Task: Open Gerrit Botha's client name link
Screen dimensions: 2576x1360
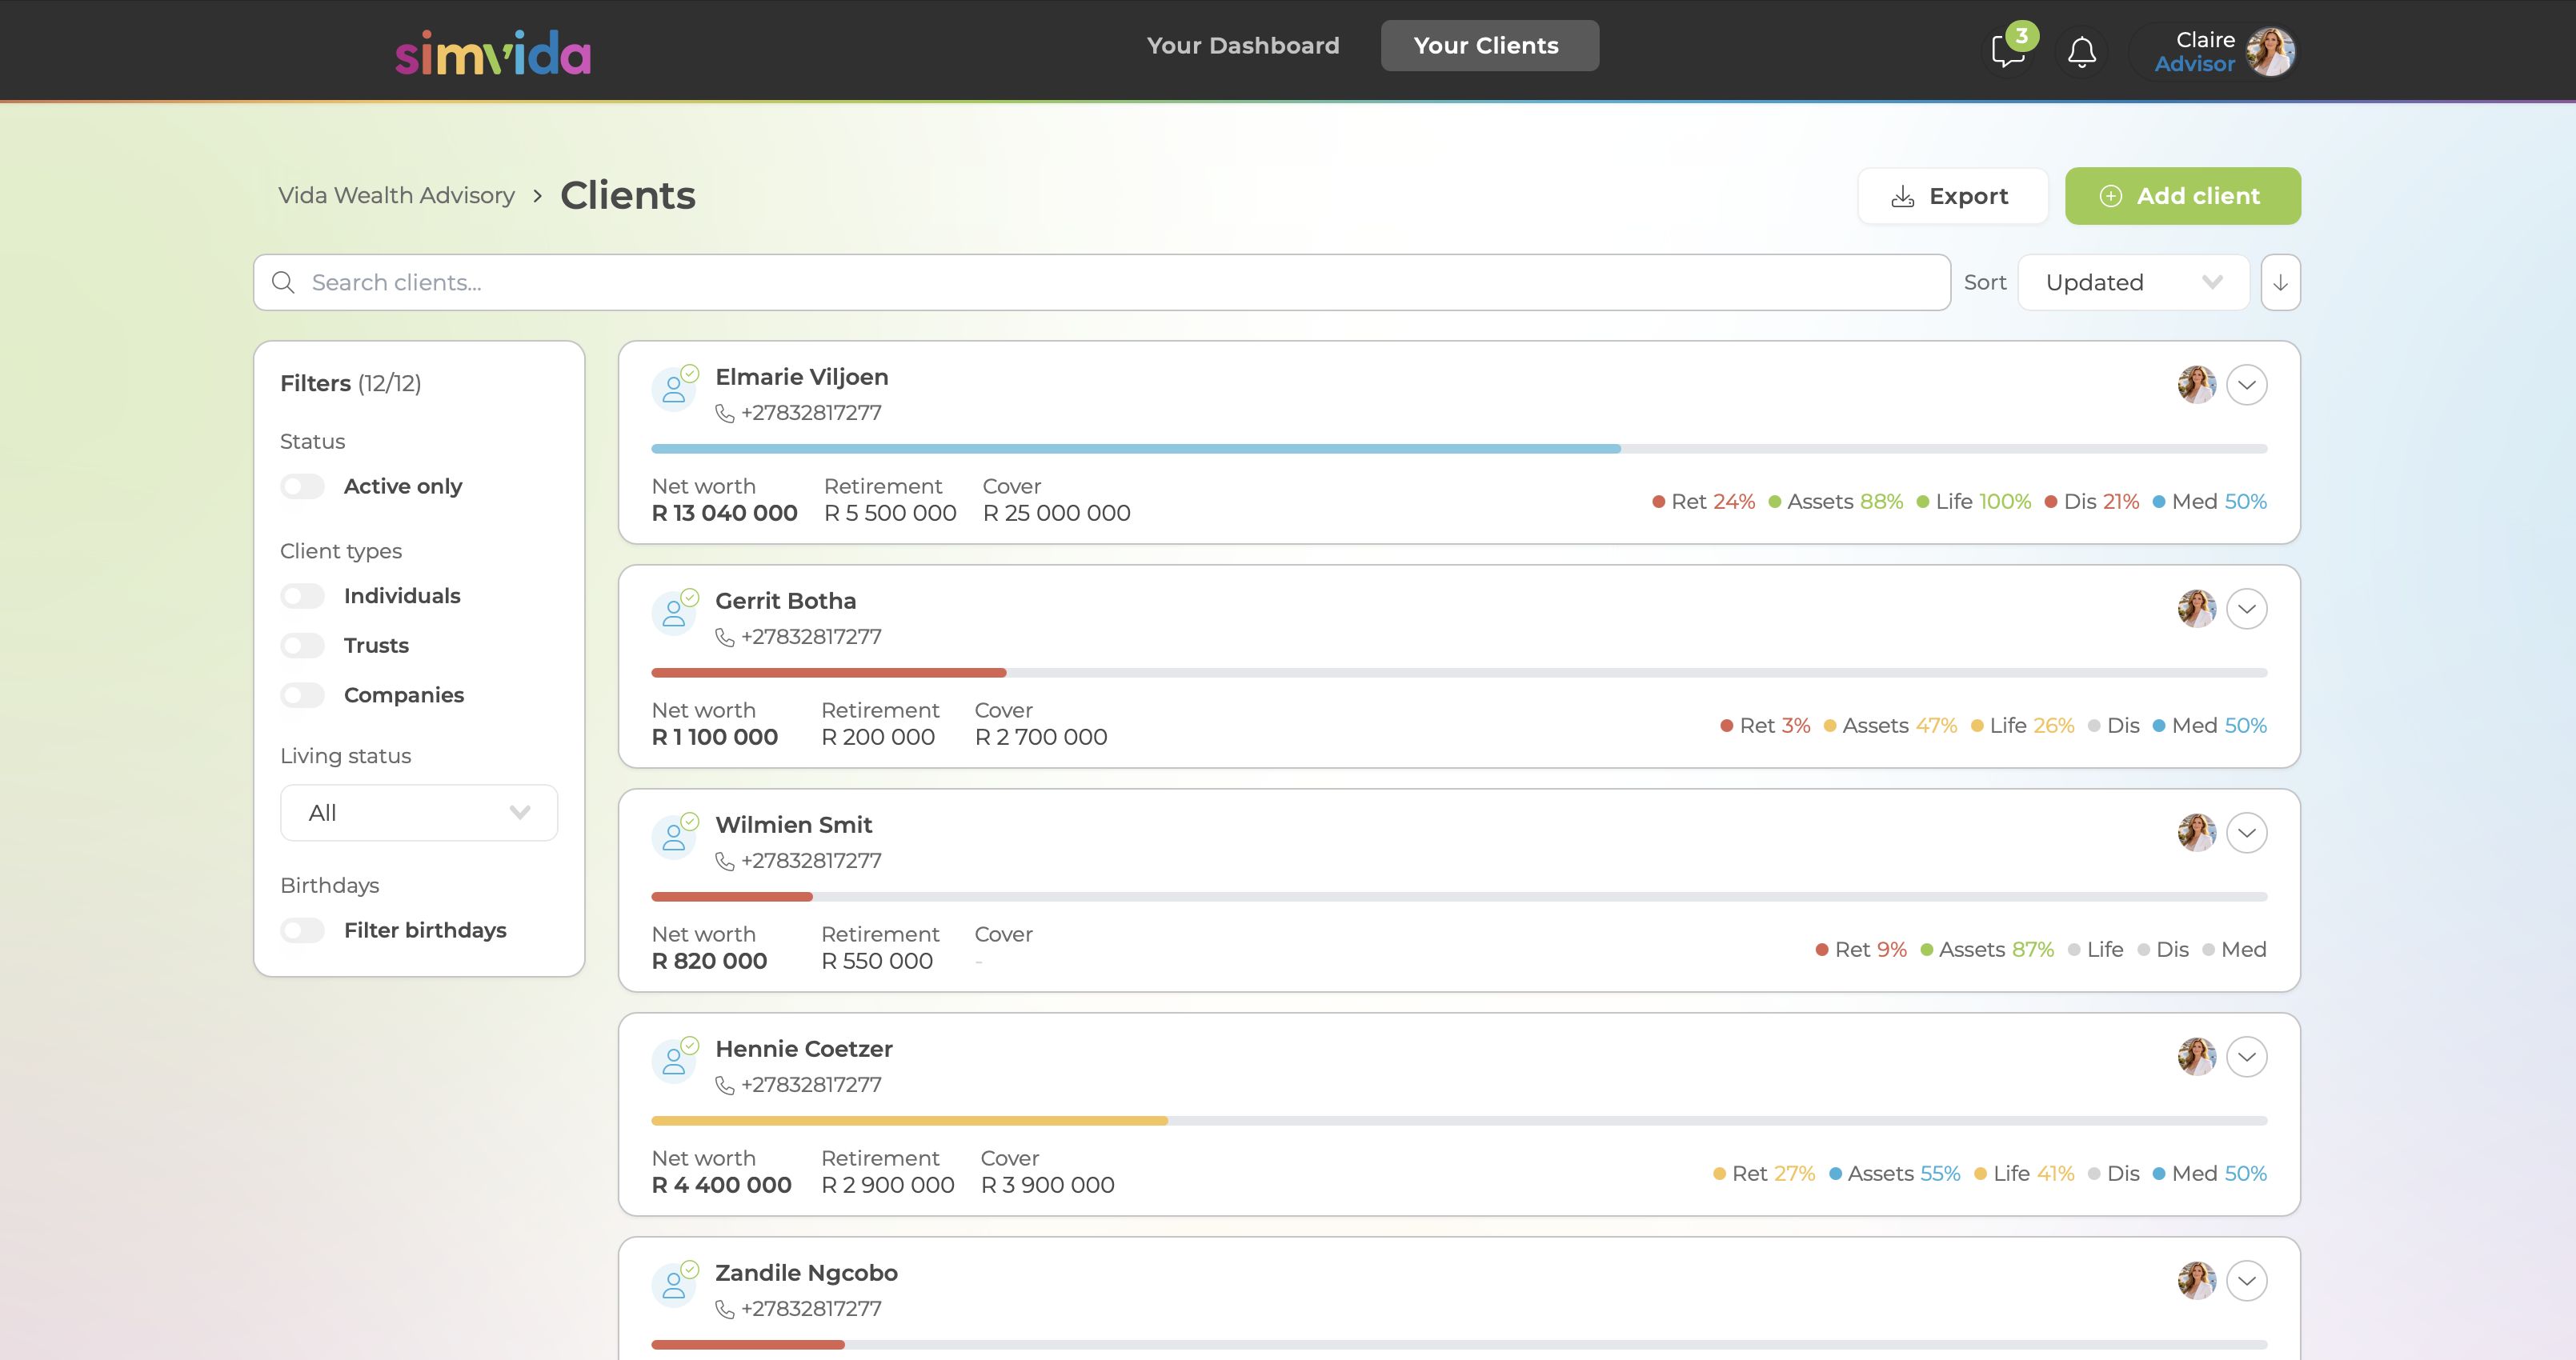Action: tap(786, 601)
